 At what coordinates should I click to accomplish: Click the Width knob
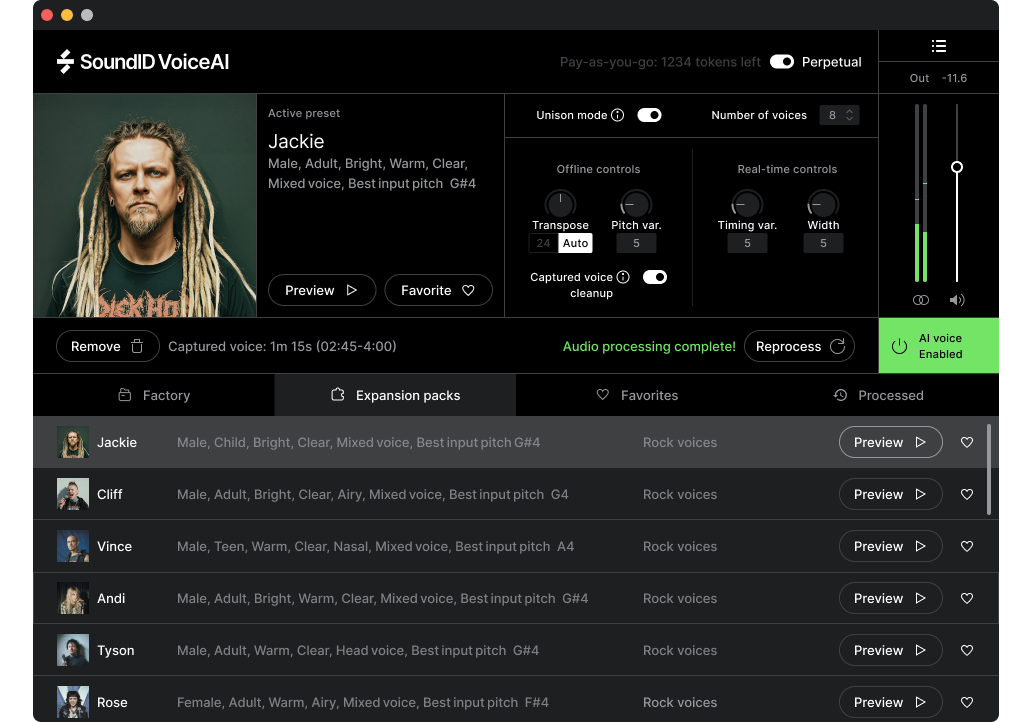click(x=823, y=203)
